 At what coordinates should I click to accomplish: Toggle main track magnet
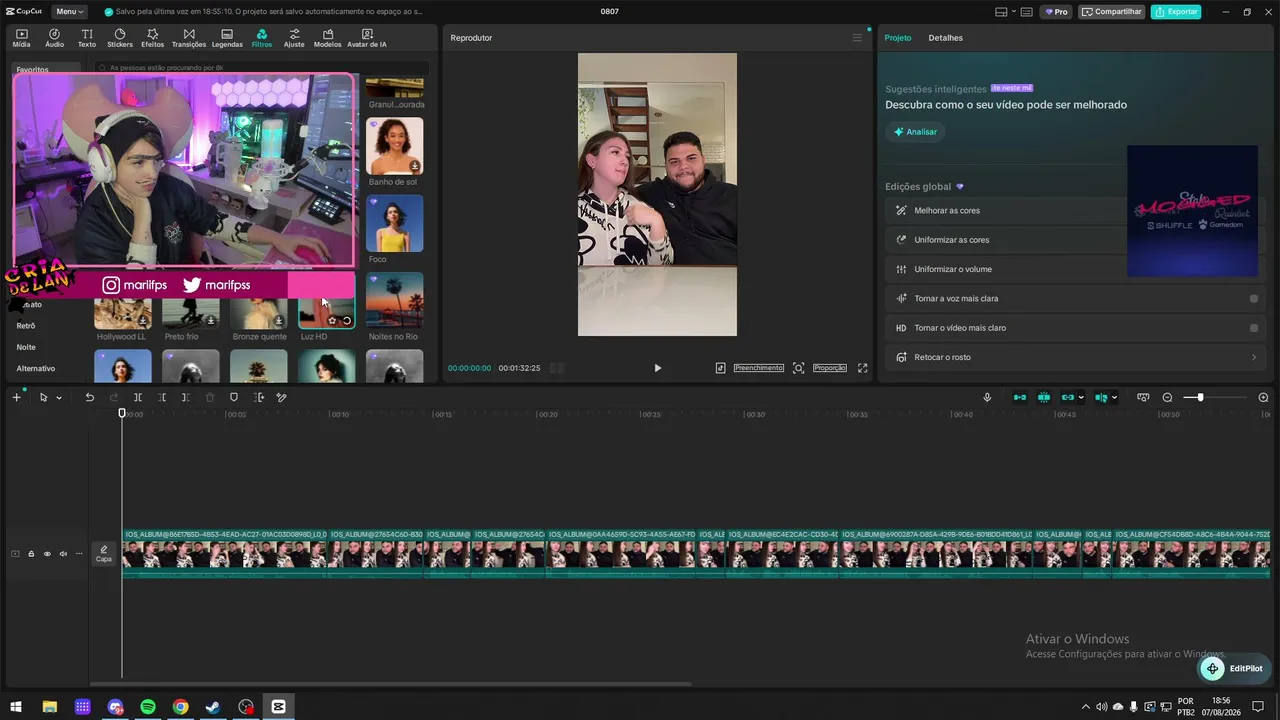pos(1020,397)
